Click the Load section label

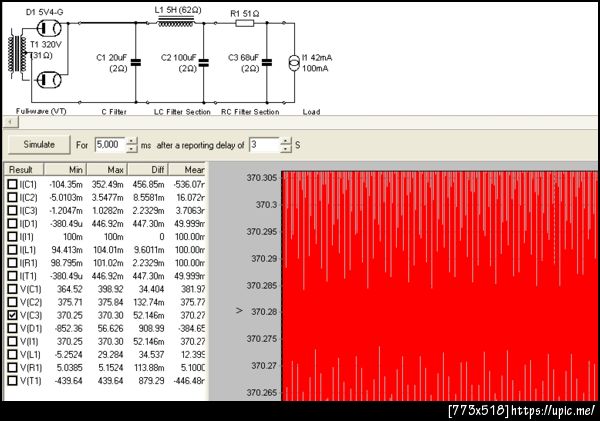click(311, 112)
